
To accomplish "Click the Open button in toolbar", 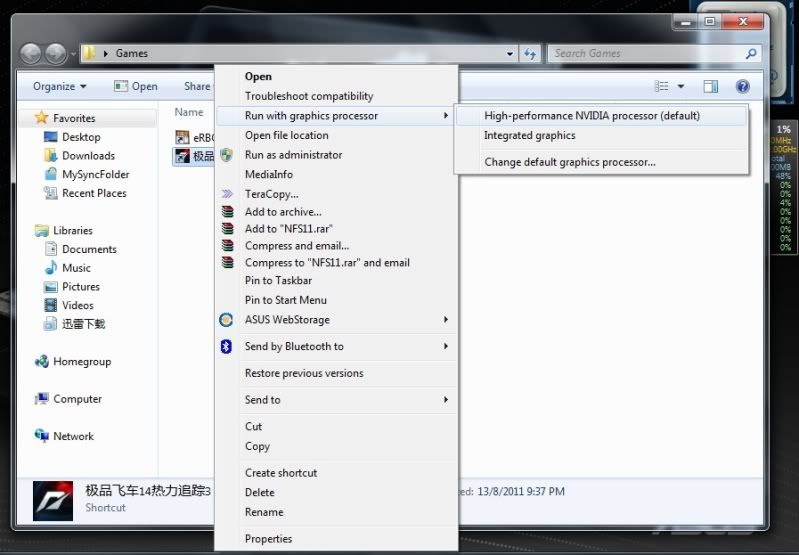I will [136, 87].
